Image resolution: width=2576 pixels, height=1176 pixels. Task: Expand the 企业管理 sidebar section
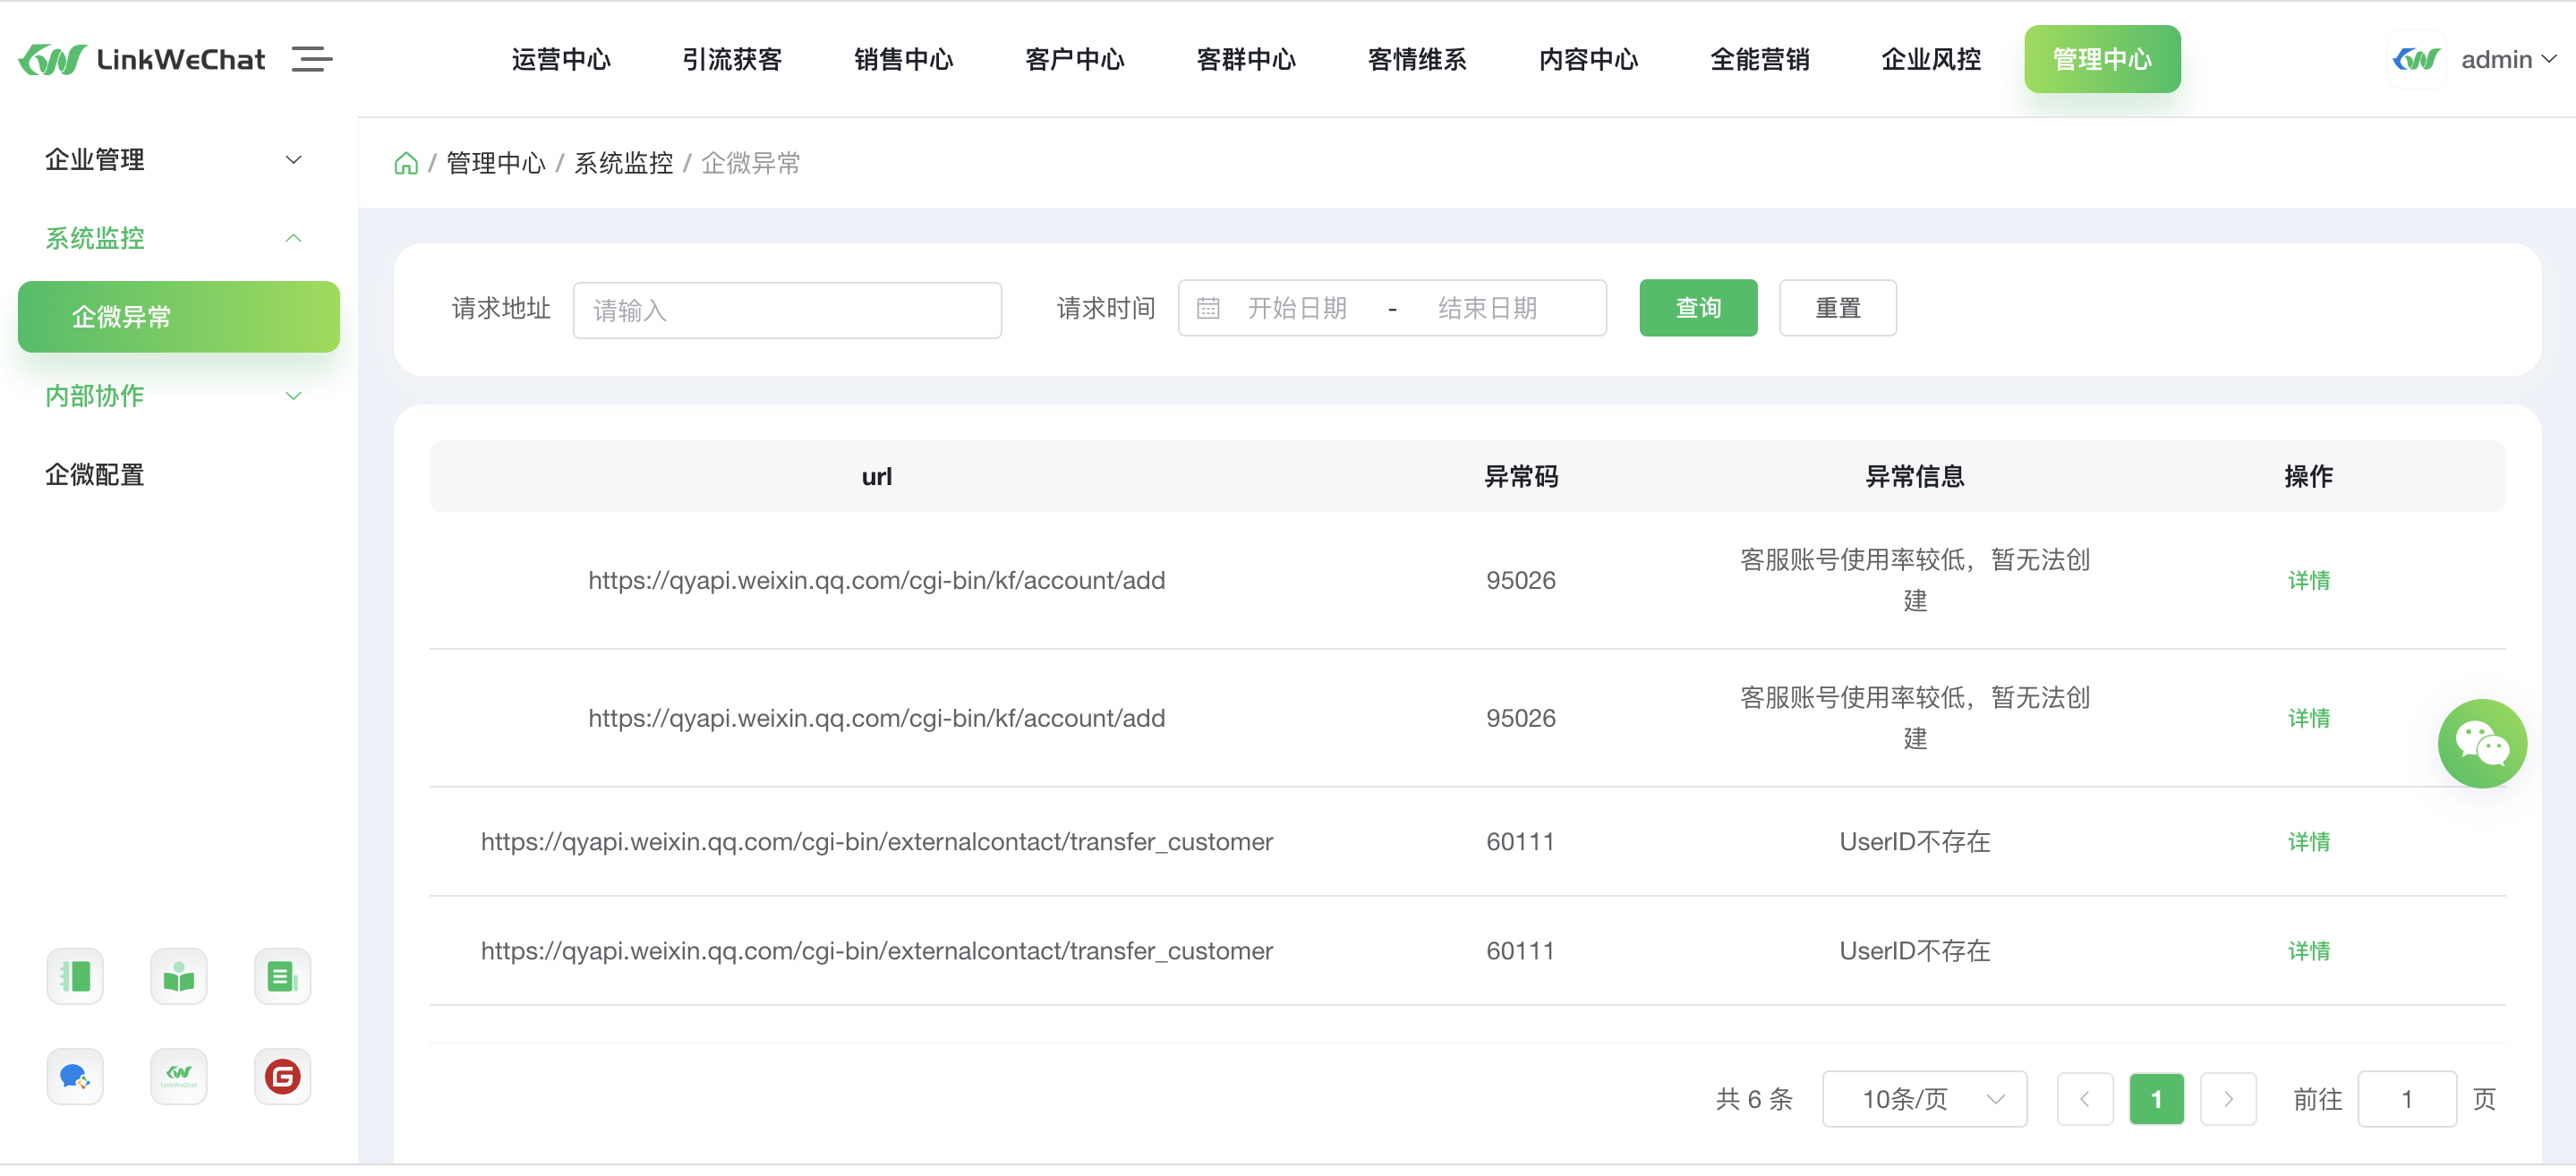tap(173, 160)
